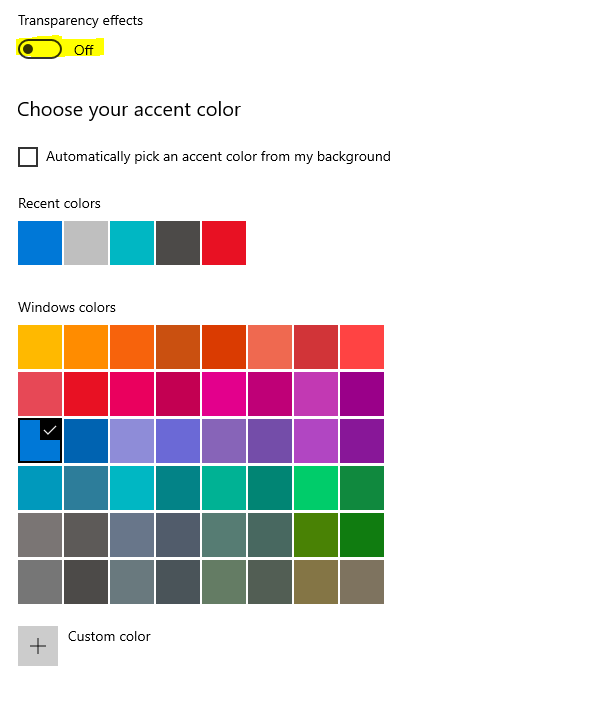Check automatically pick accent color from background
601x701 pixels.
(x=28, y=157)
